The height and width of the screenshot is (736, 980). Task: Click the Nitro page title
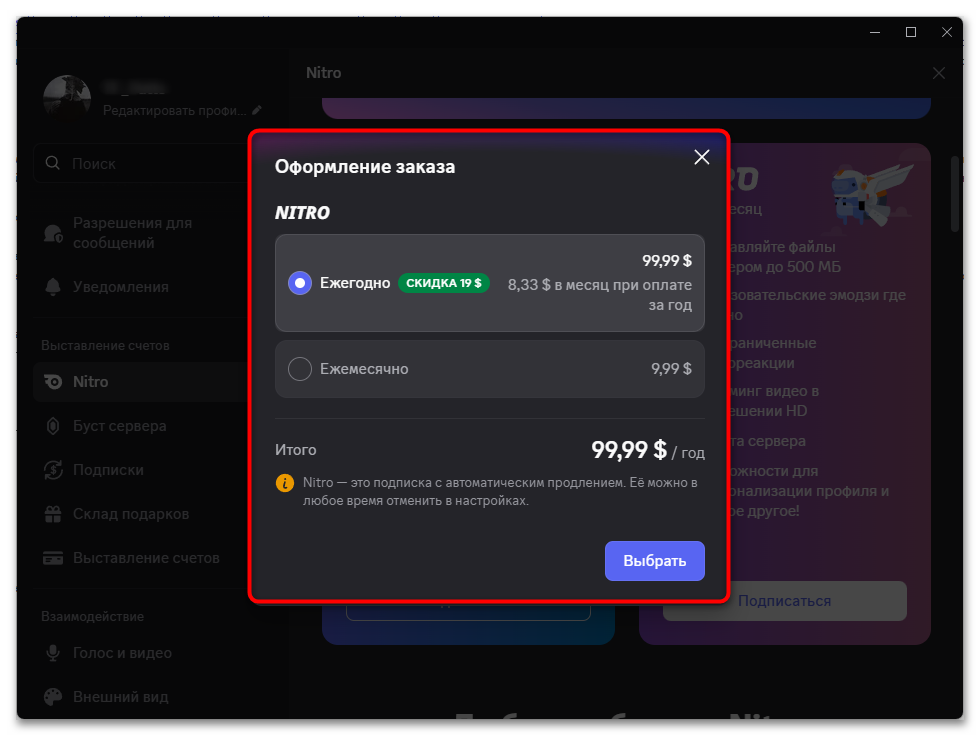[x=324, y=73]
